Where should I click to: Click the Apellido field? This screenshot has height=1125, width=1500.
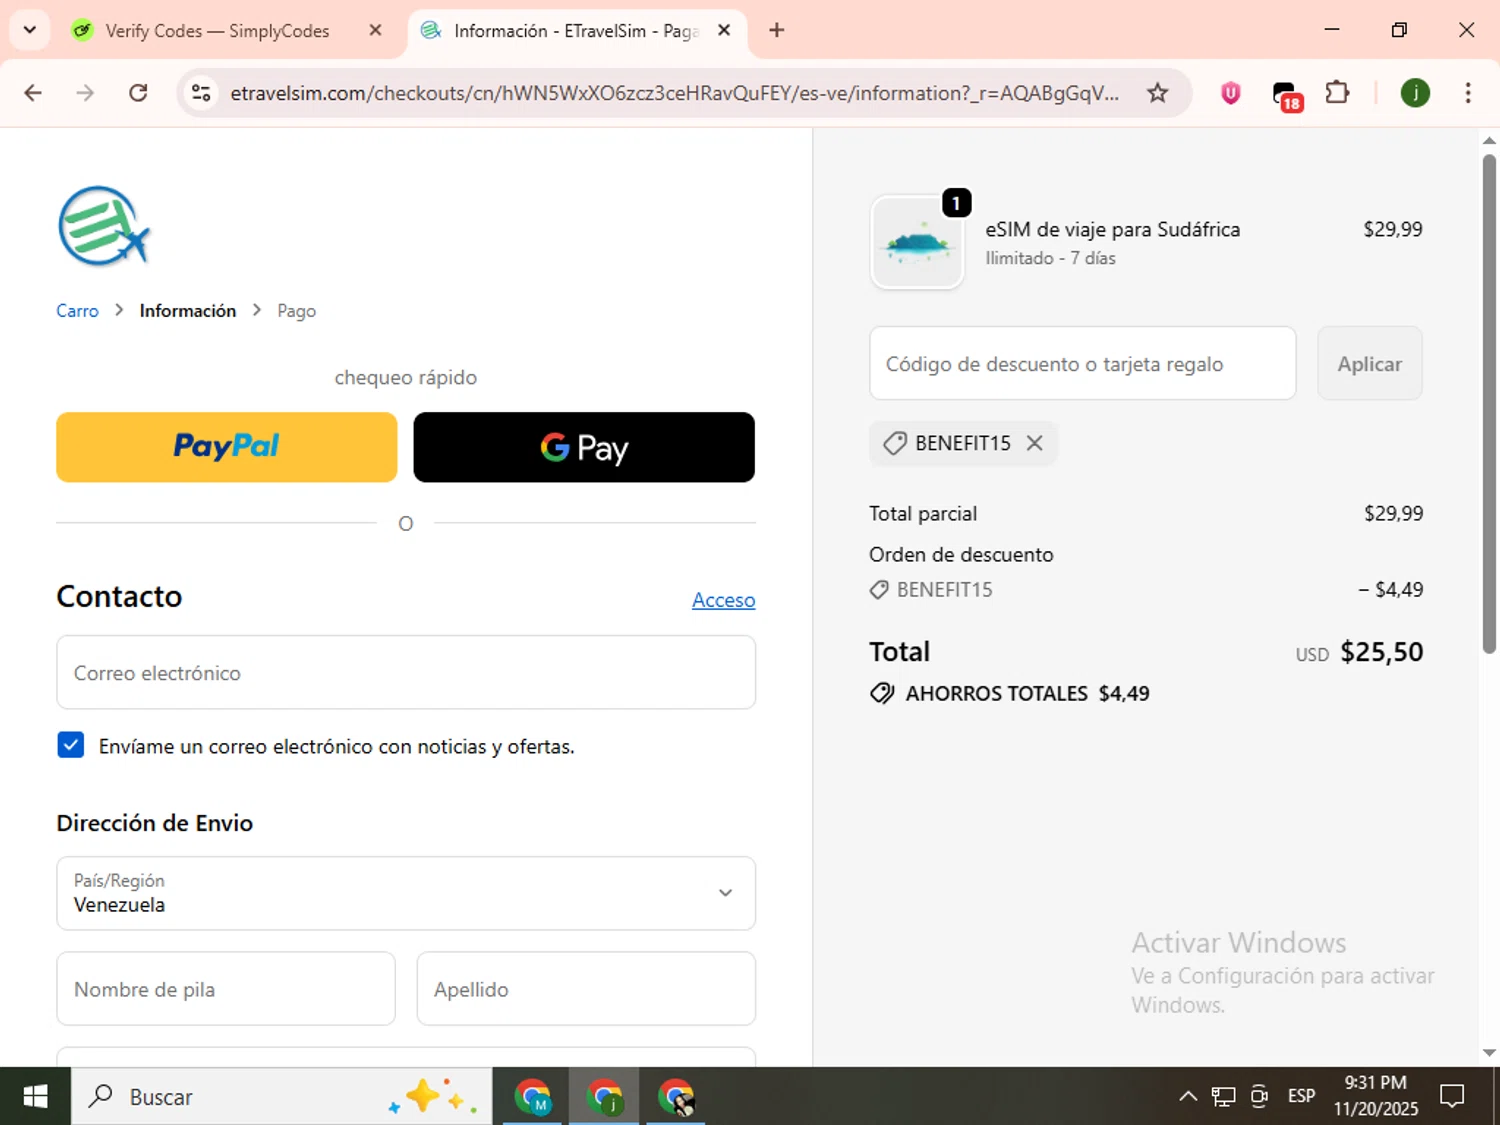(586, 989)
